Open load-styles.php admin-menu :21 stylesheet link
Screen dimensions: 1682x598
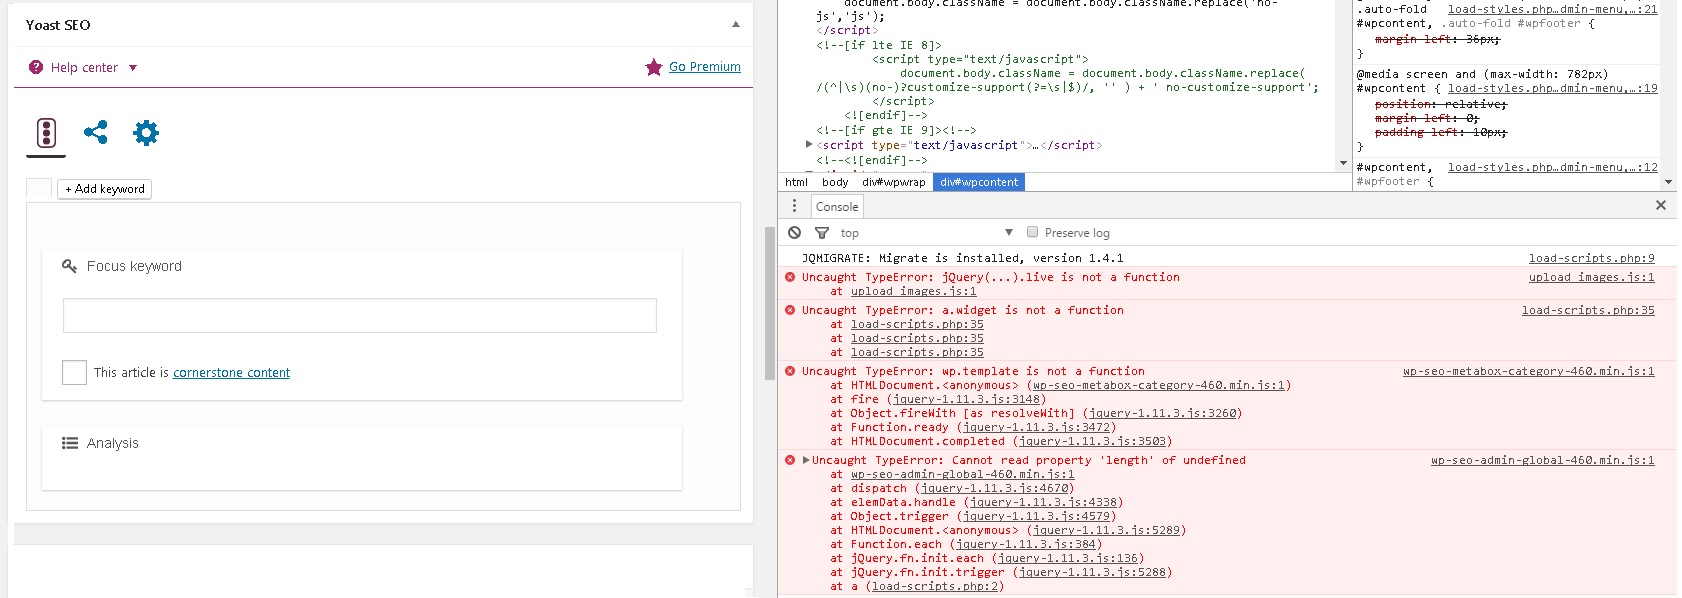pyautogui.click(x=1552, y=9)
